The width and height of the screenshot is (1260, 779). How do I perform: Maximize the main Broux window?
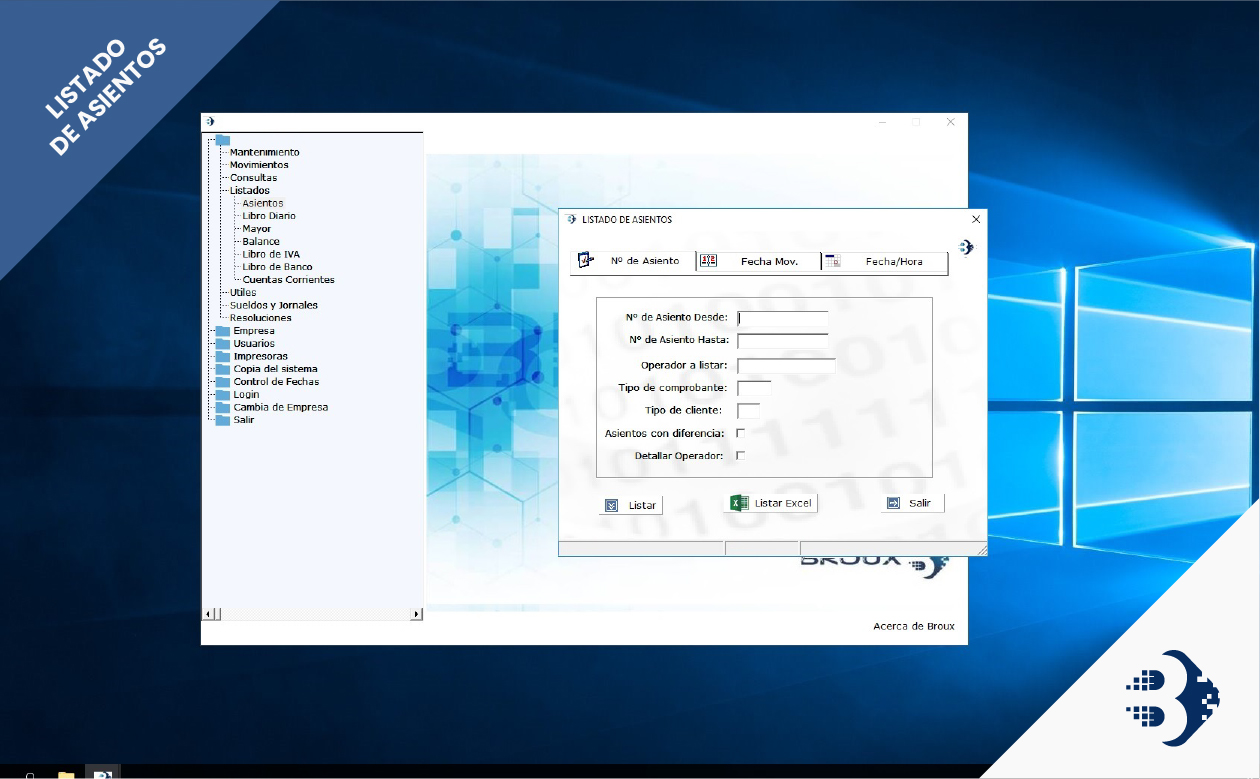[915, 122]
